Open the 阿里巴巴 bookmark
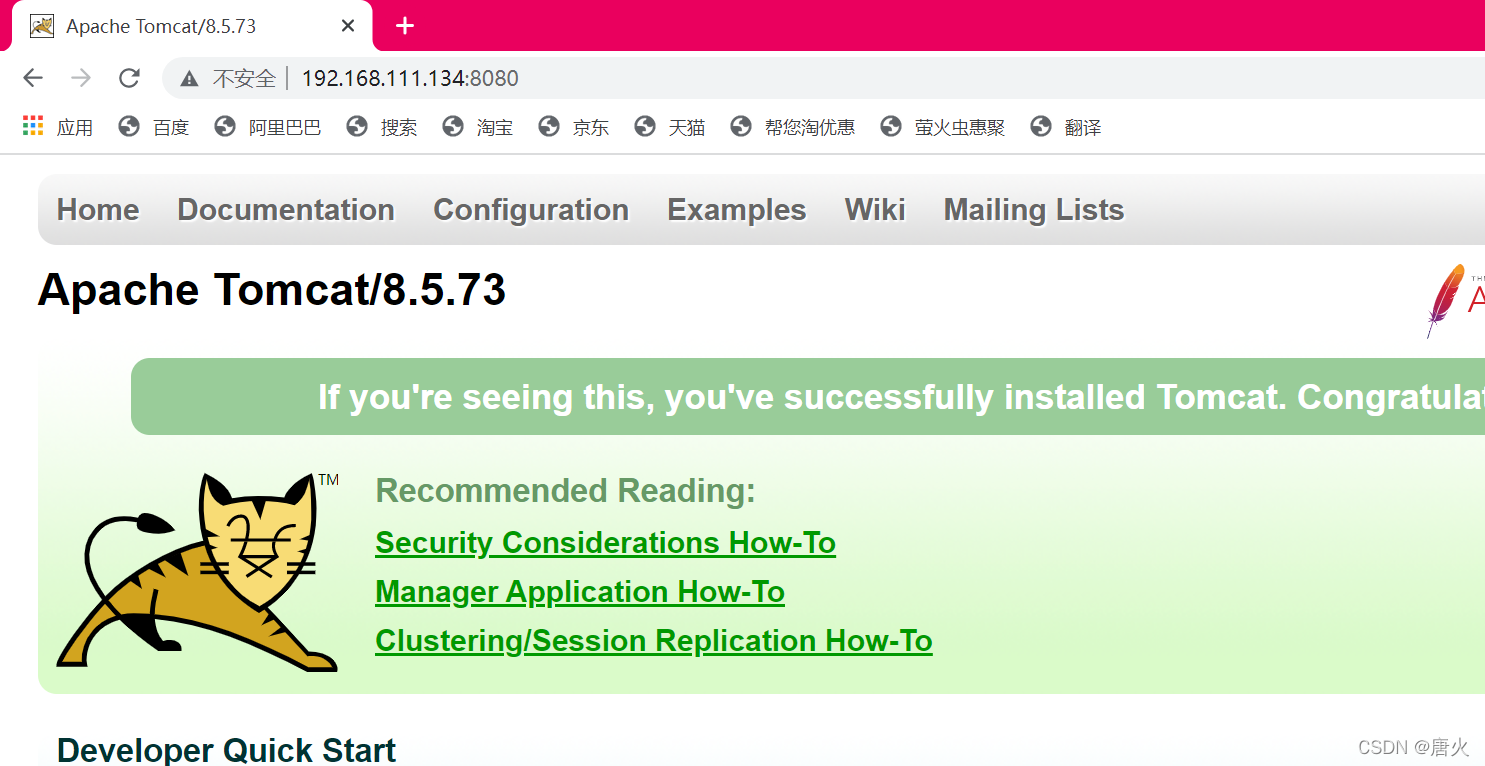Viewport: 1485px width, 766px height. point(285,127)
